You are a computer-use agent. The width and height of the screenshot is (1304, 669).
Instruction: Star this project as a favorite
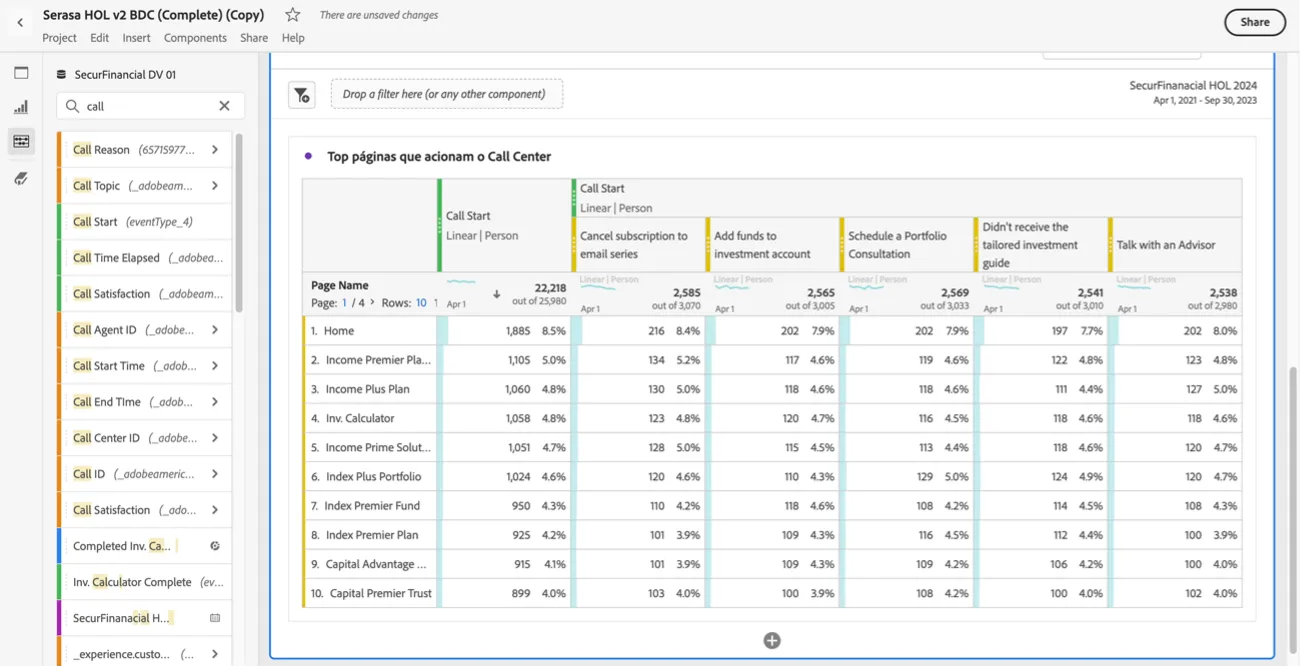click(x=293, y=15)
